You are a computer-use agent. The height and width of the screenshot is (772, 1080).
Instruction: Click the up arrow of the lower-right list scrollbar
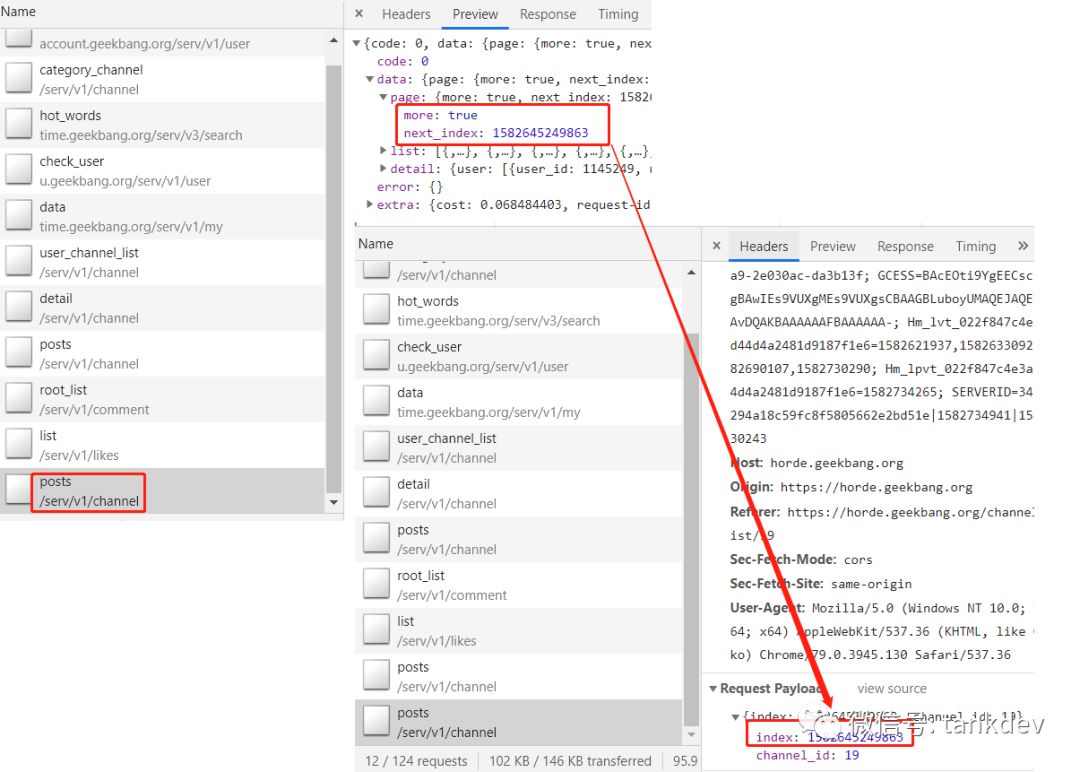pos(692,273)
